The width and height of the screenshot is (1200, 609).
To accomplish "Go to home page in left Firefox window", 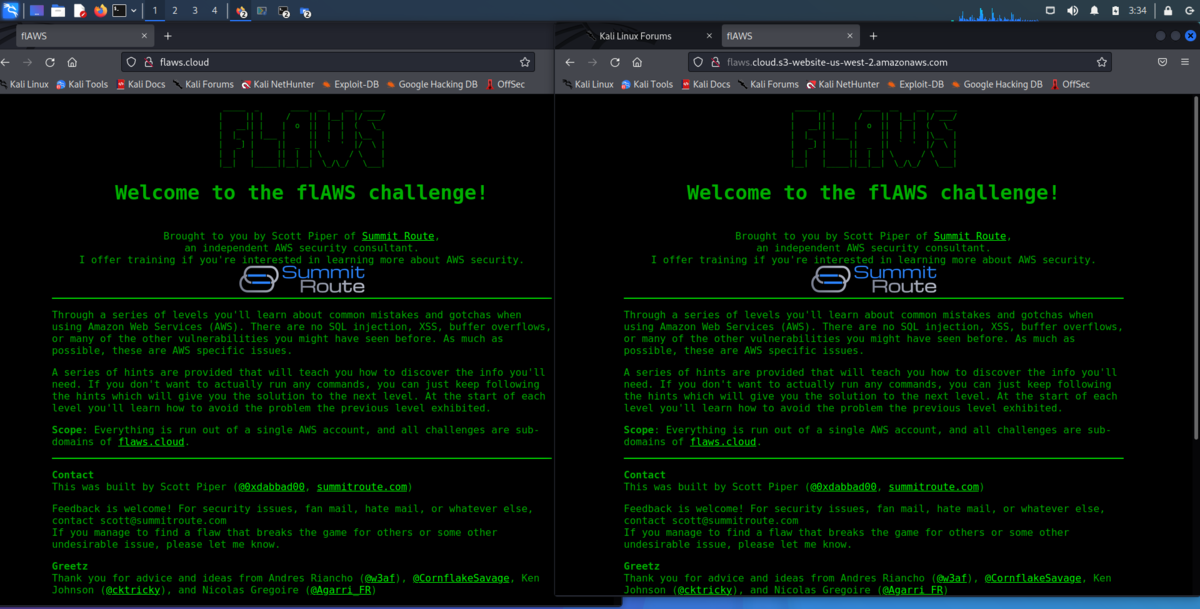I will (x=72, y=62).
